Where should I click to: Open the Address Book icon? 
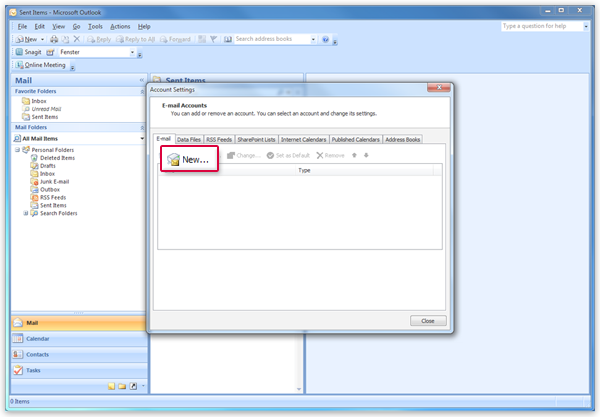click(228, 39)
